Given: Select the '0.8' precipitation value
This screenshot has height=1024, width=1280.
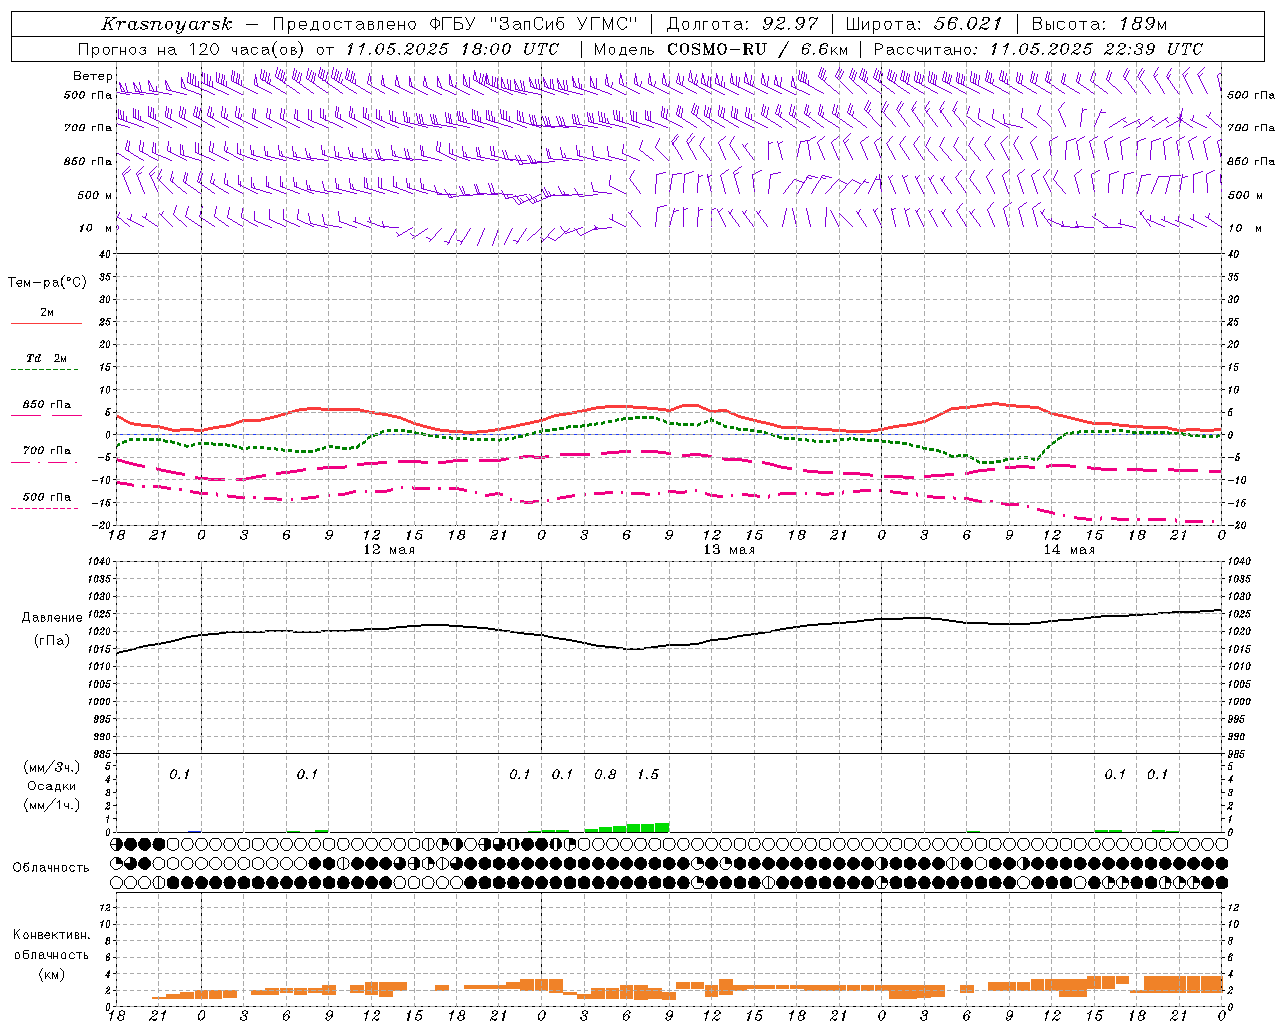Looking at the screenshot, I should 605,774.
